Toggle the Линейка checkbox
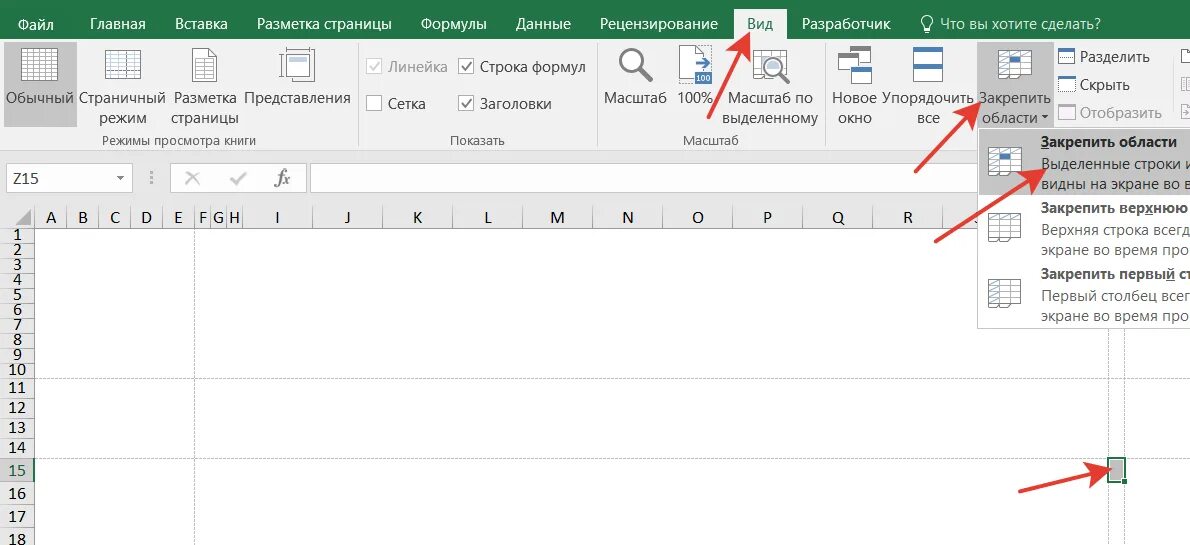 (373, 67)
